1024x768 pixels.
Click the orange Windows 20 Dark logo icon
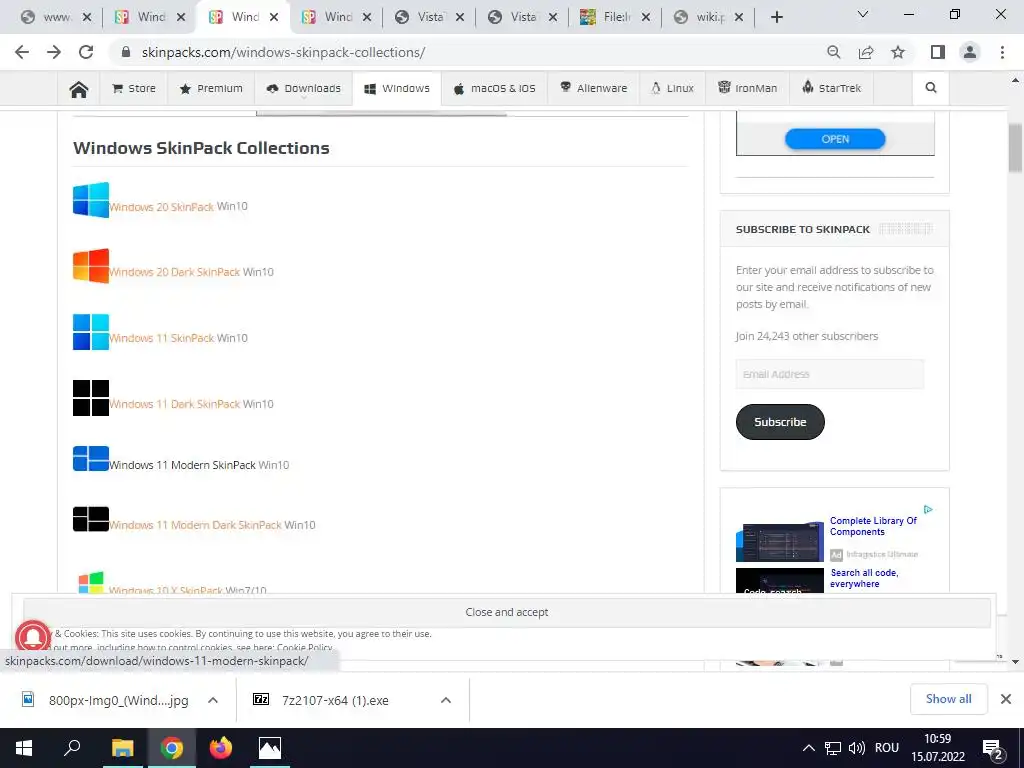coord(91,265)
